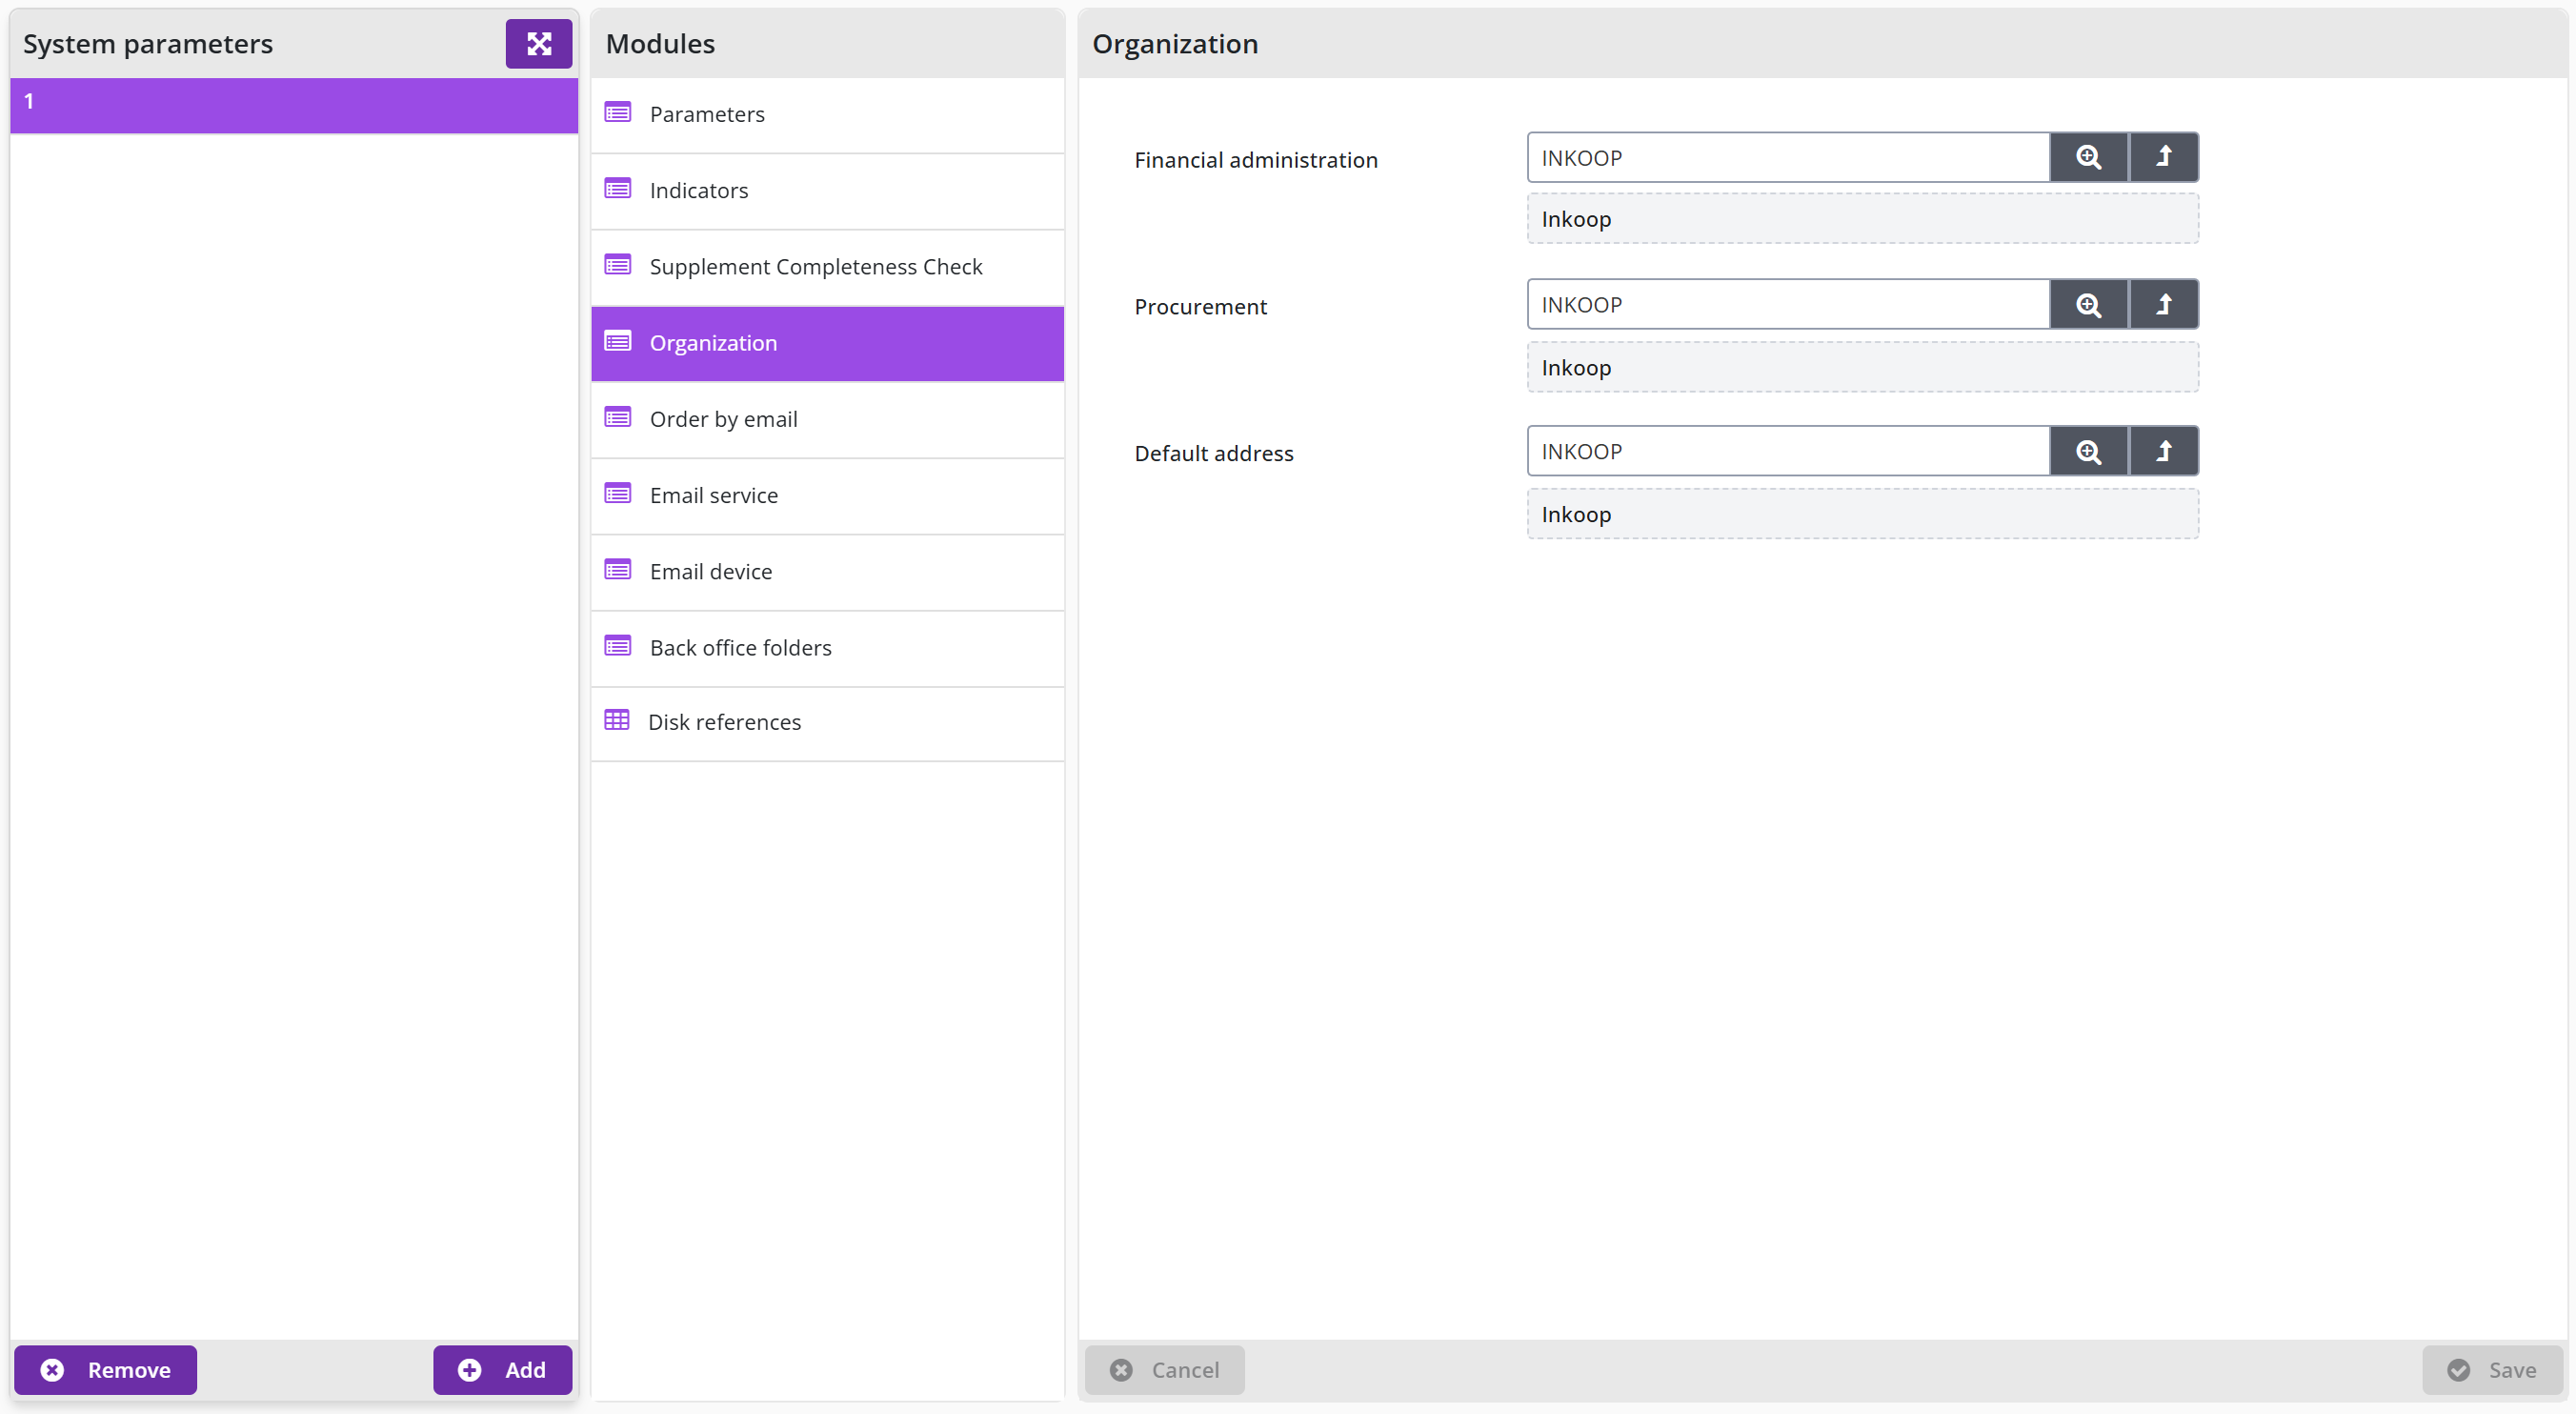Screen dimensions: 2576x1414
Task: Click the up-arrow icon beside Procurement
Action: (x=2163, y=304)
